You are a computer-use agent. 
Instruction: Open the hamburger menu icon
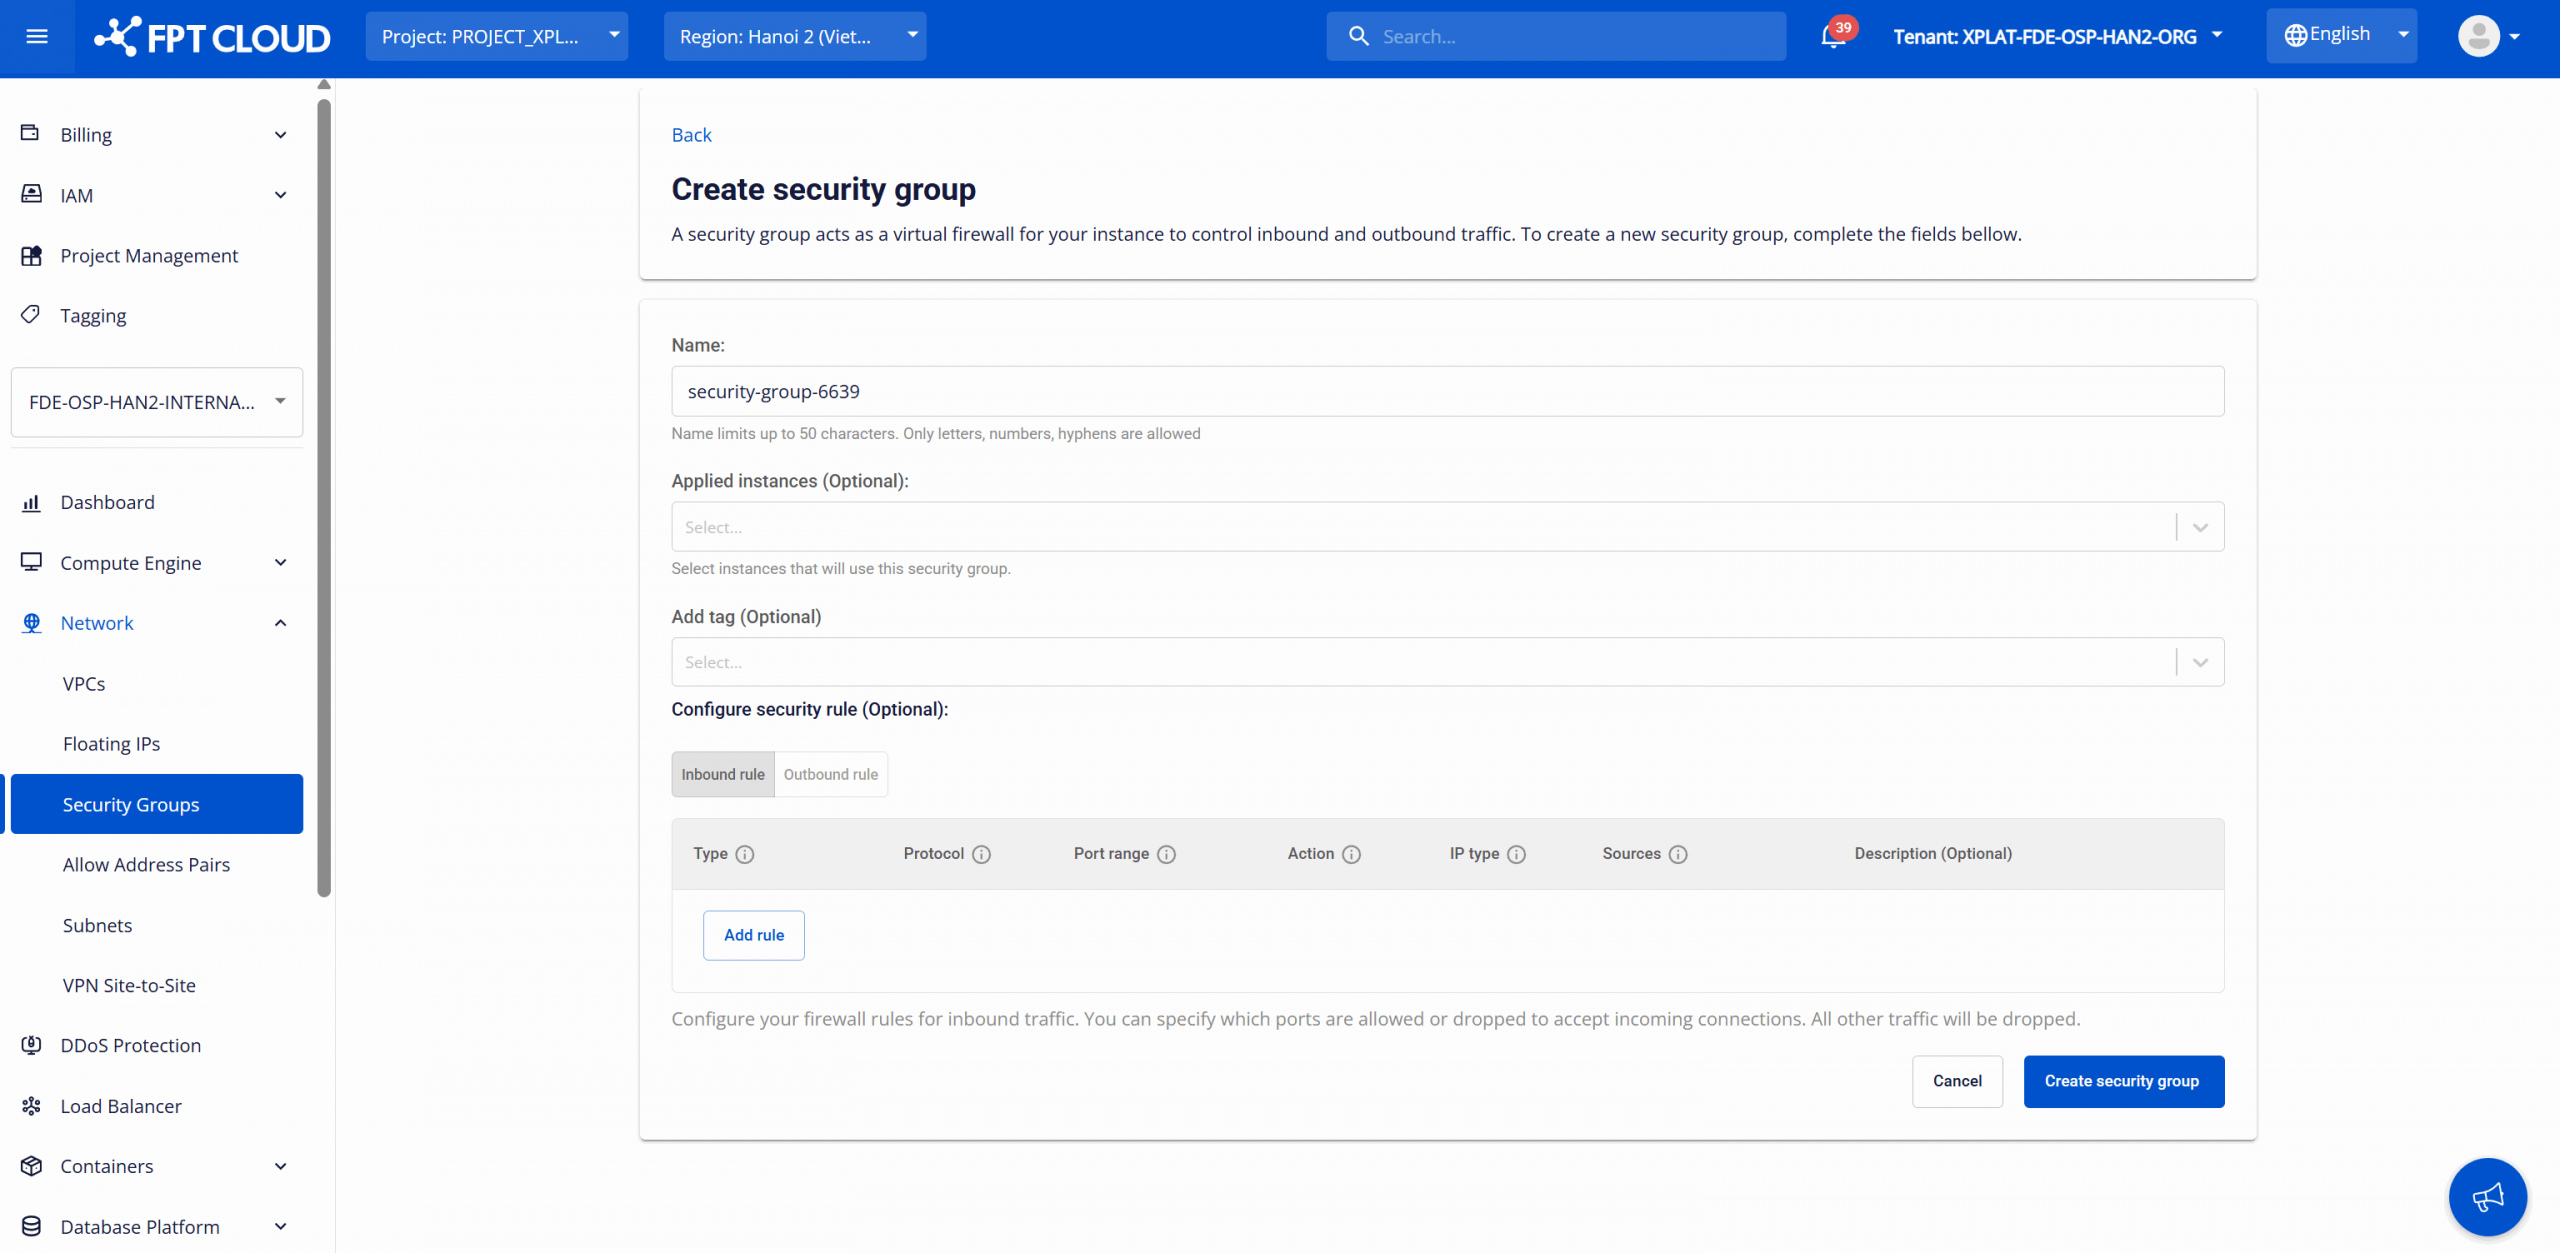pyautogui.click(x=37, y=37)
